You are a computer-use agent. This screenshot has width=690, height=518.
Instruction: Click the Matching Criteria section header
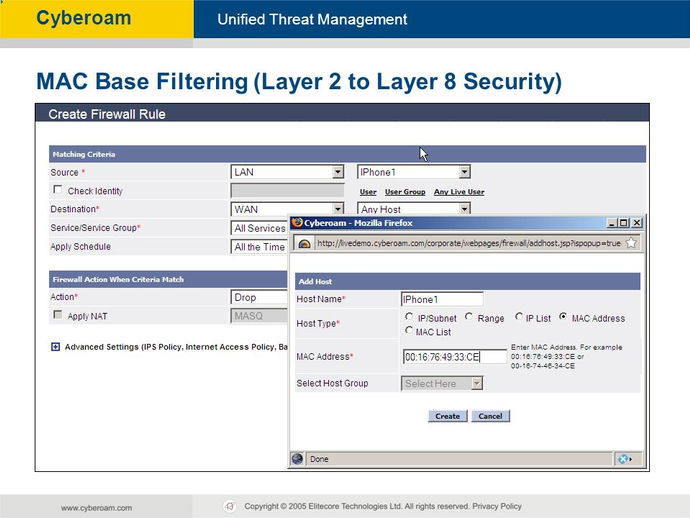point(347,154)
